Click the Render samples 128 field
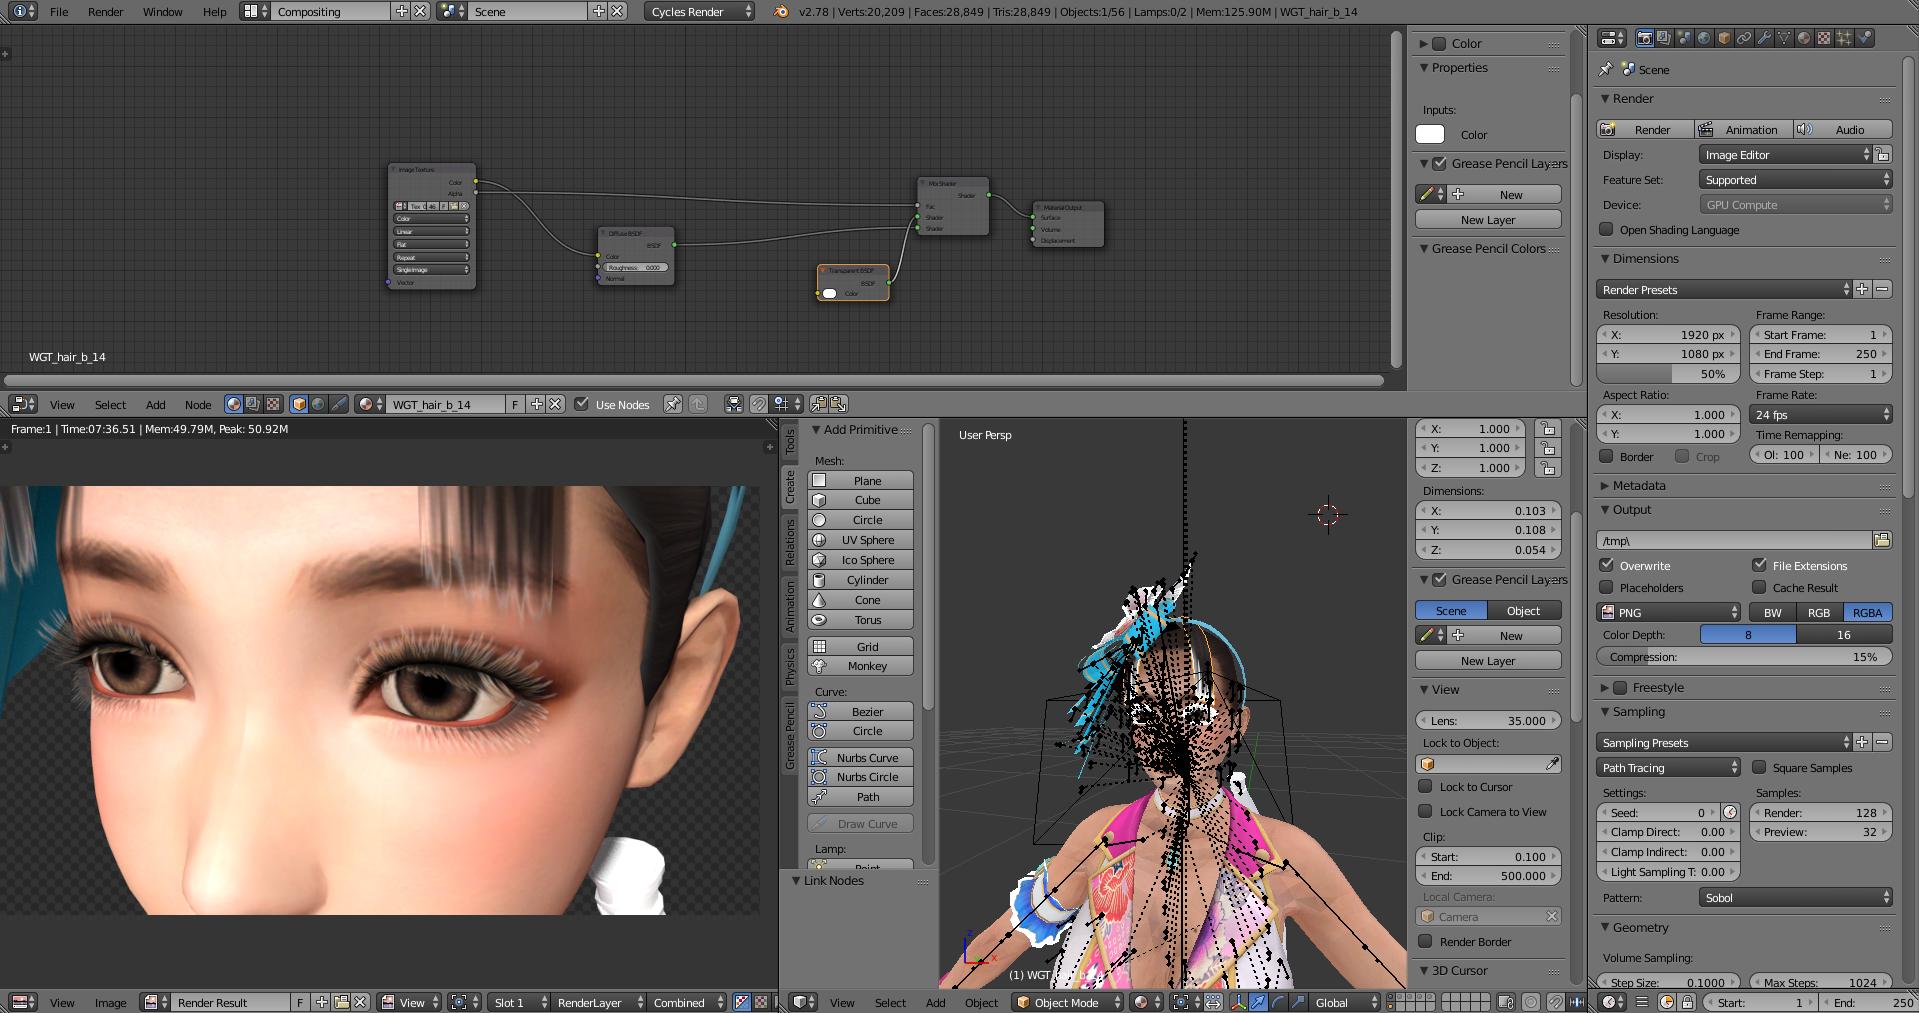The width and height of the screenshot is (1919, 1013). (1820, 812)
